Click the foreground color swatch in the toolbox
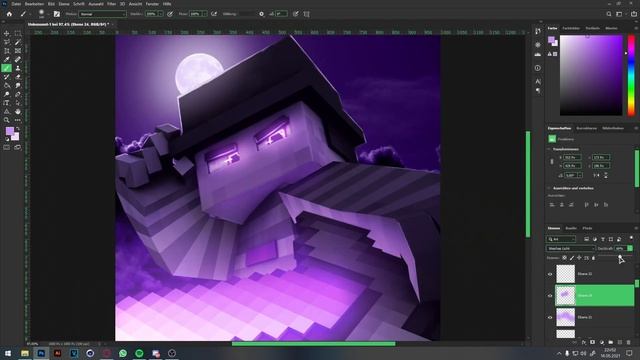The width and height of the screenshot is (640, 360). (x=9, y=131)
